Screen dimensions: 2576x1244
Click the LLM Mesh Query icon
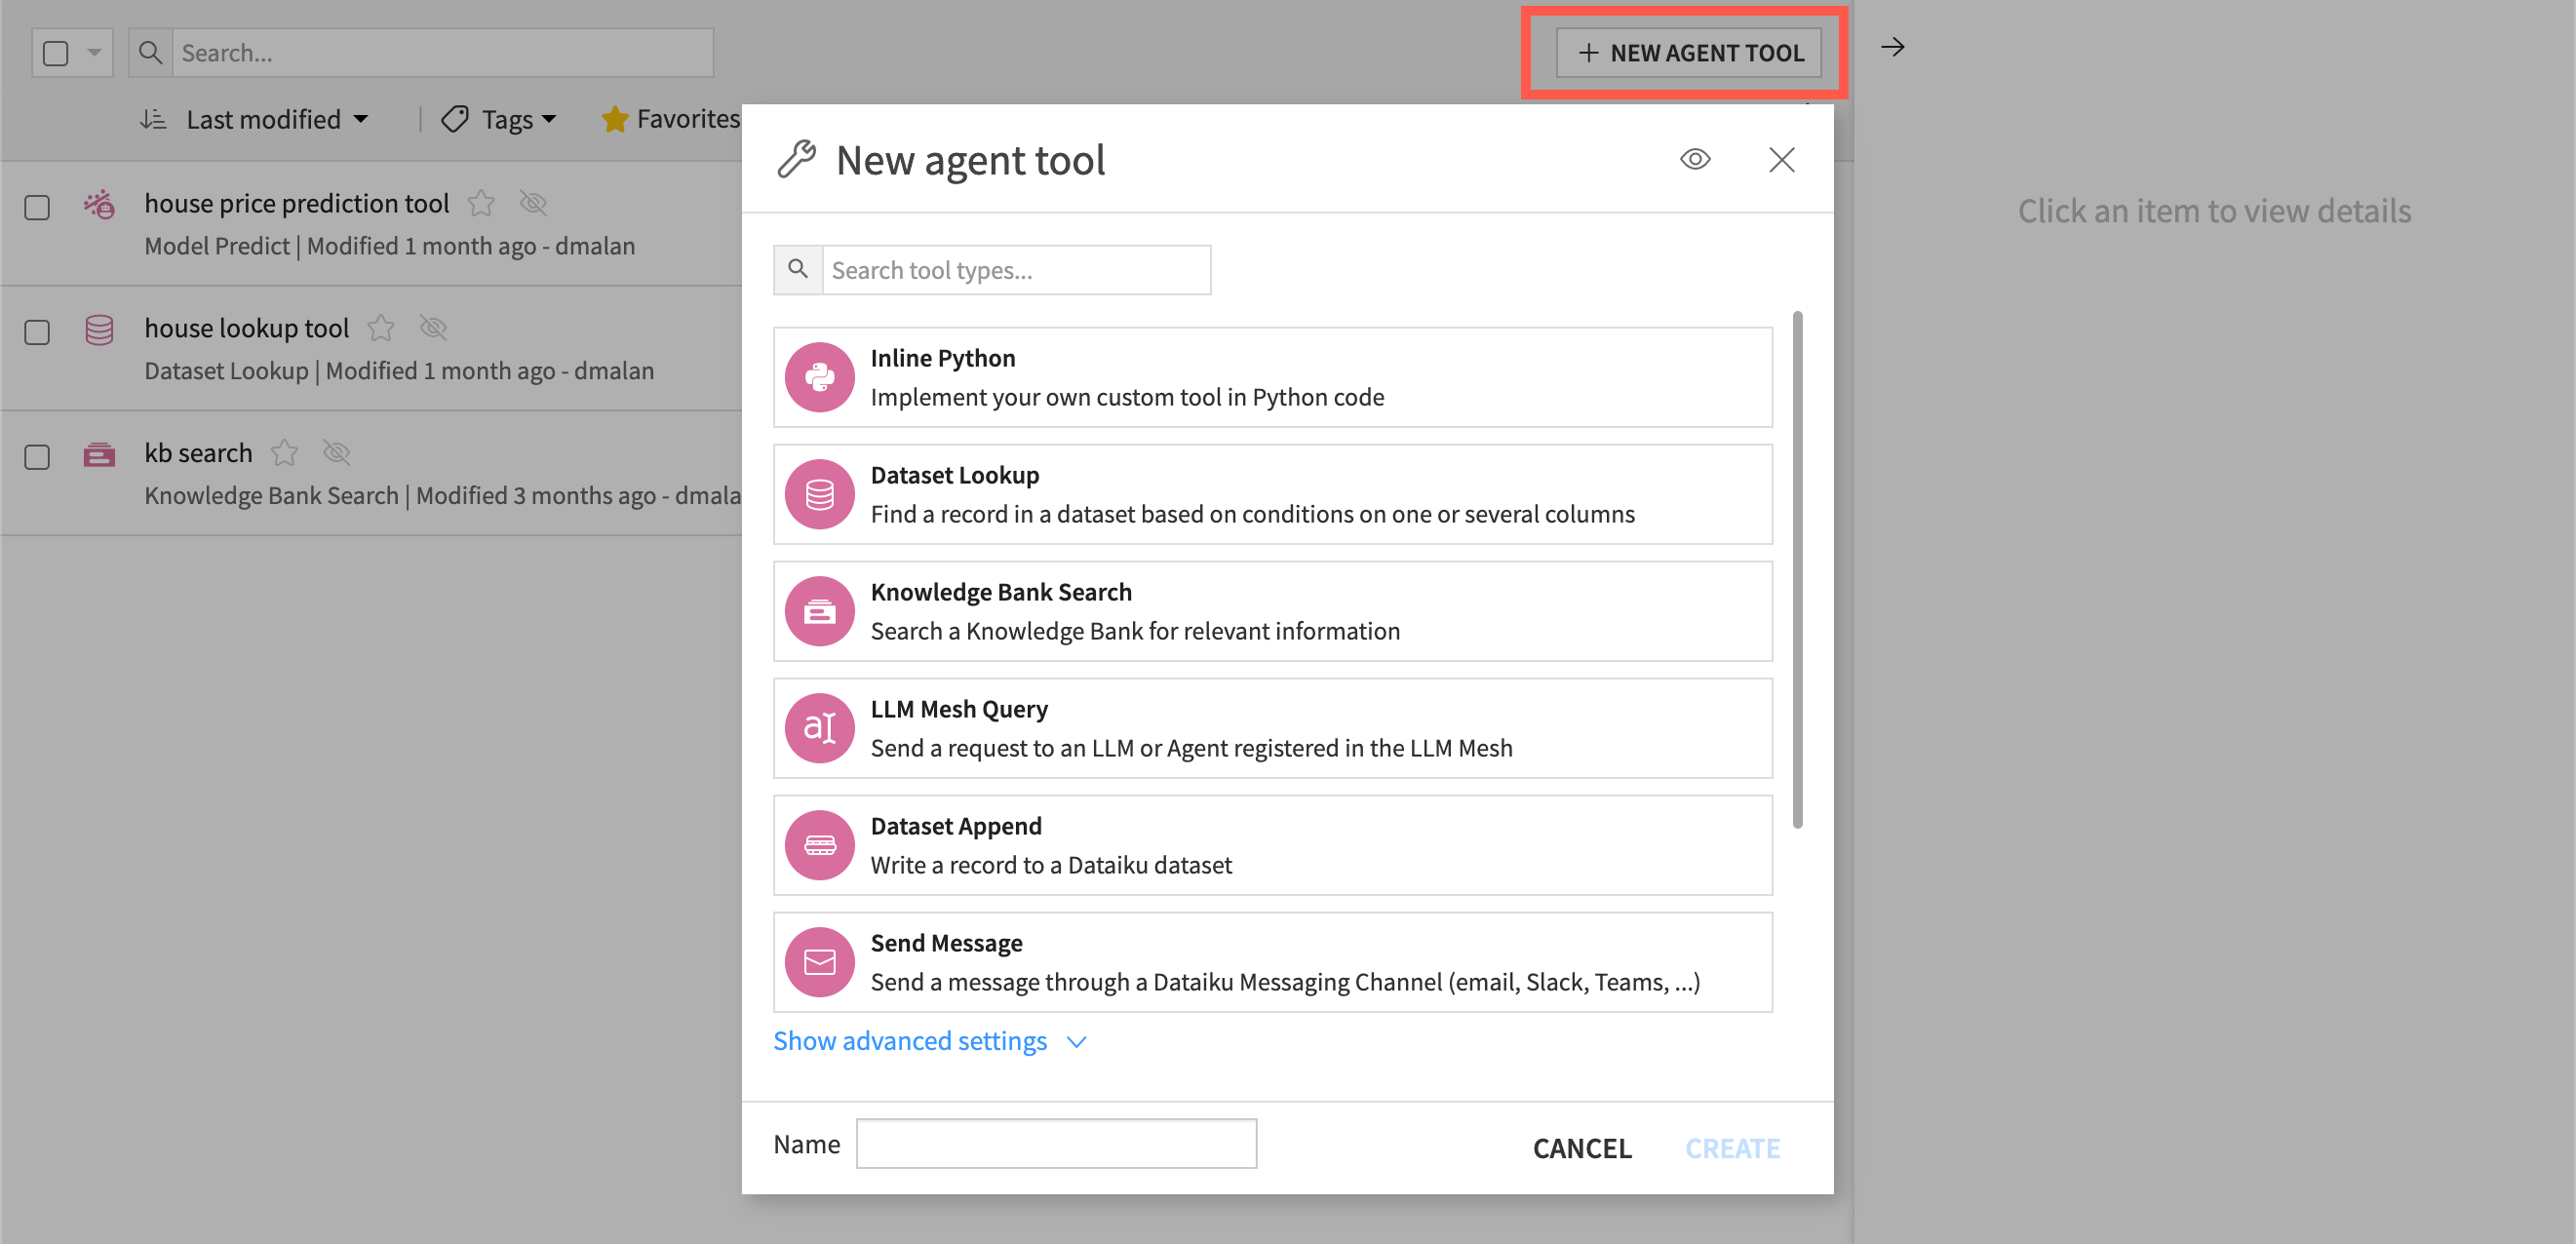(x=819, y=728)
